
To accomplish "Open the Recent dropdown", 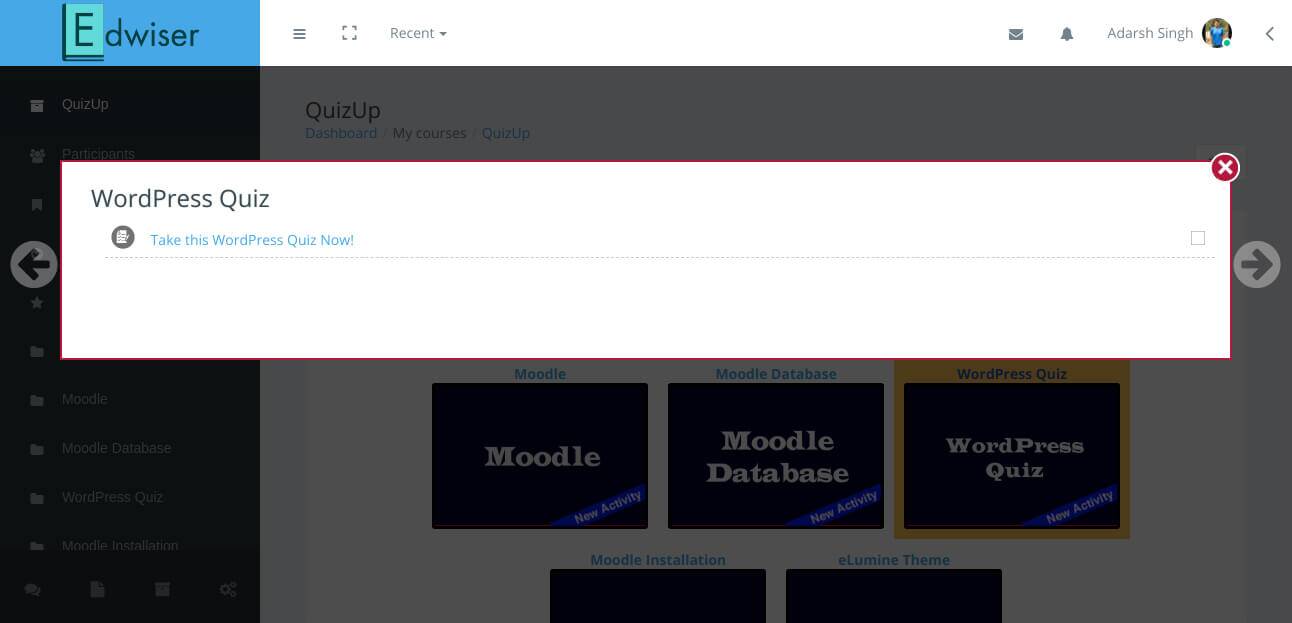I will tap(418, 33).
